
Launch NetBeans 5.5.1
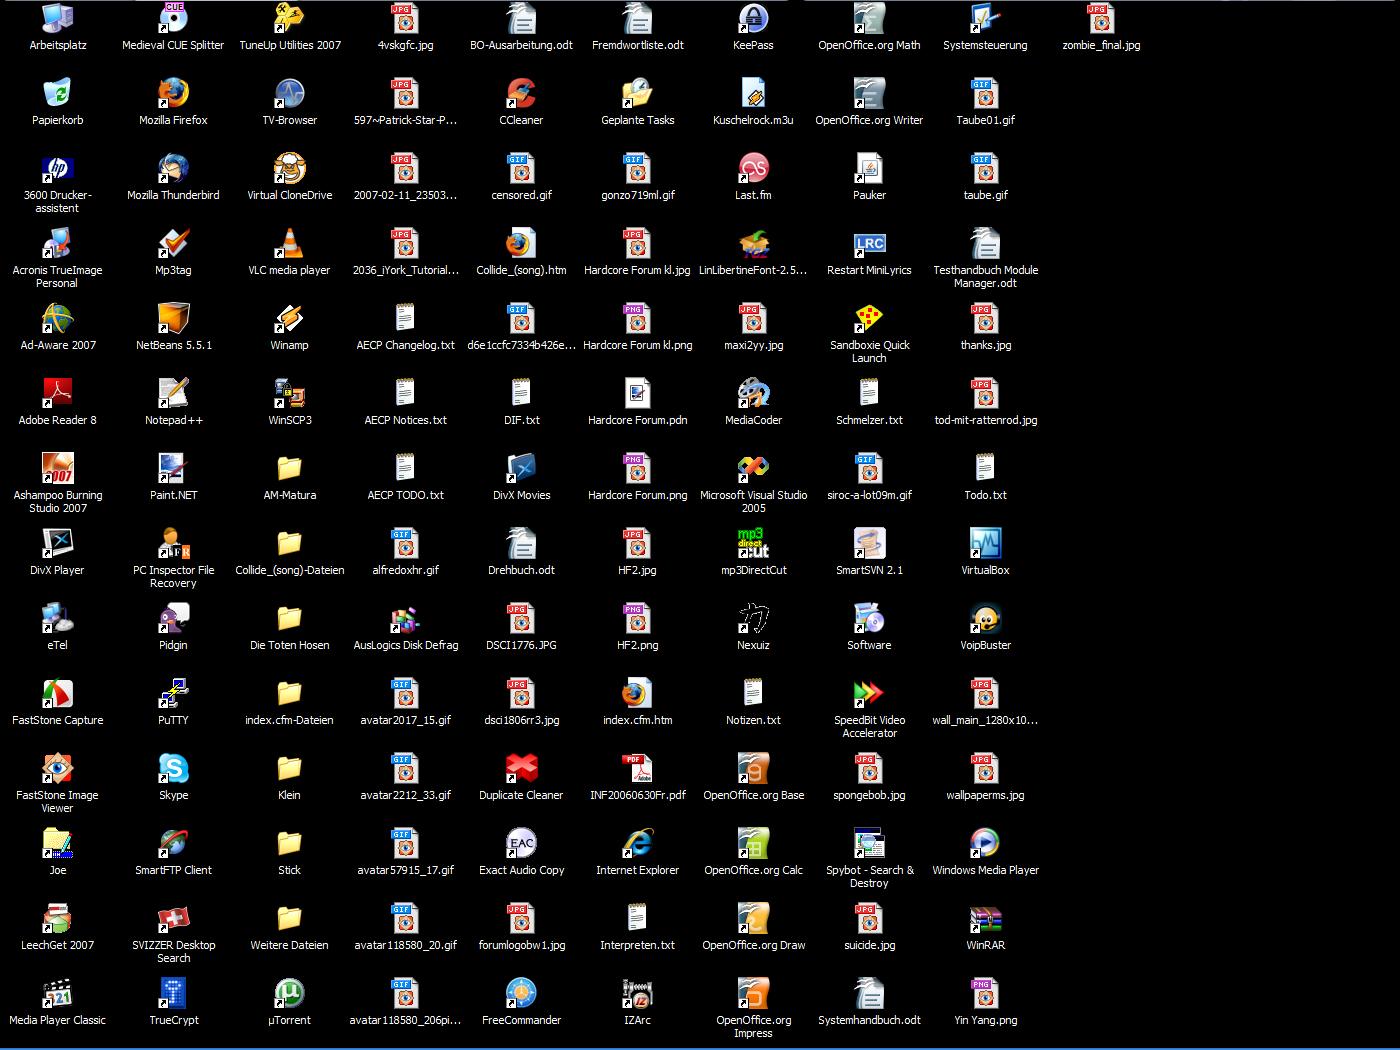pyautogui.click(x=174, y=318)
